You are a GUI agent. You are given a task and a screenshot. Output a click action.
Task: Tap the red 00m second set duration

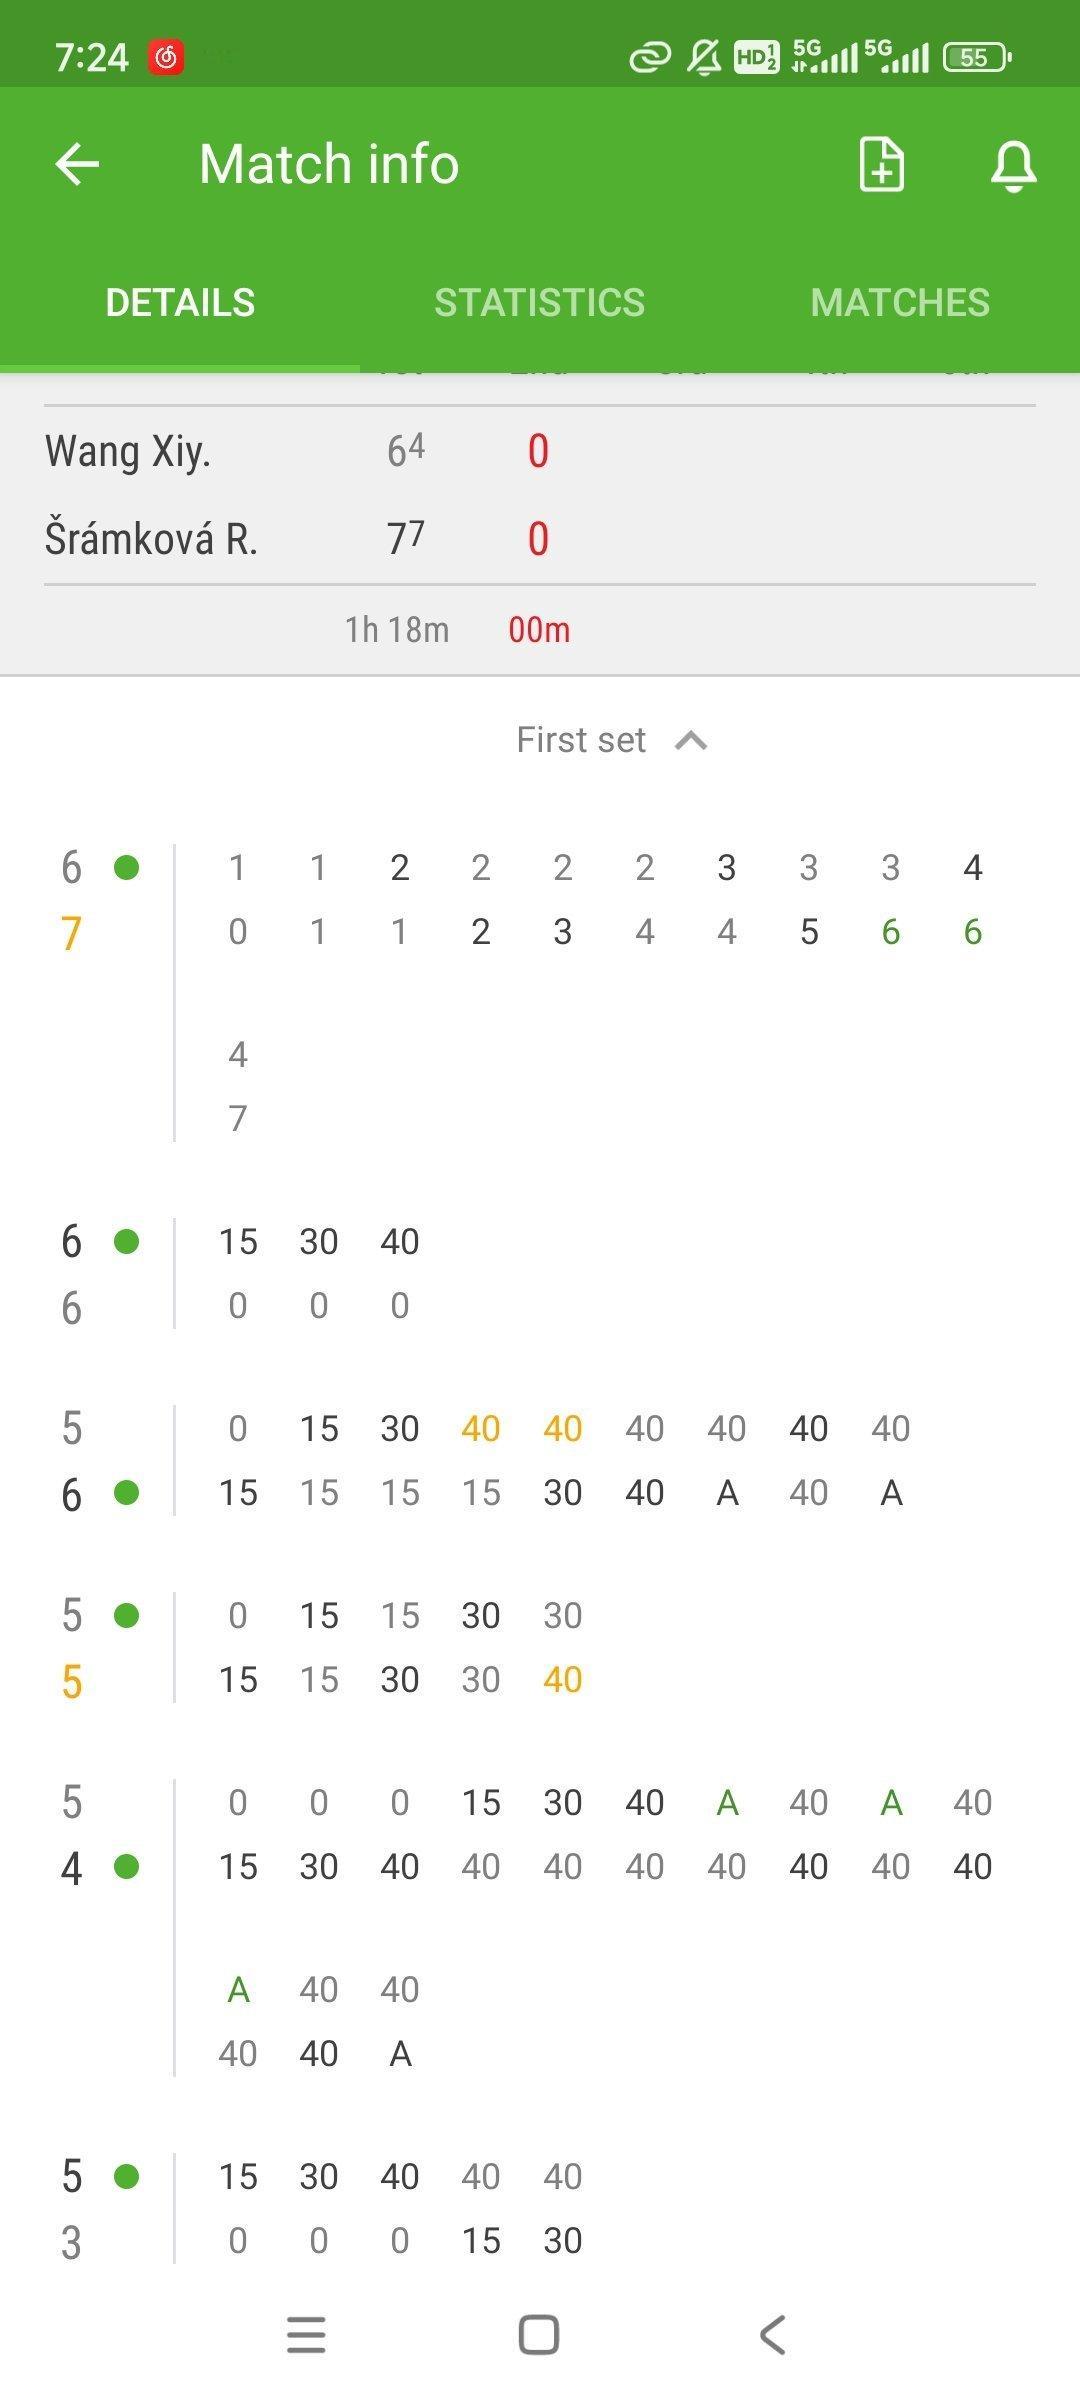[539, 630]
